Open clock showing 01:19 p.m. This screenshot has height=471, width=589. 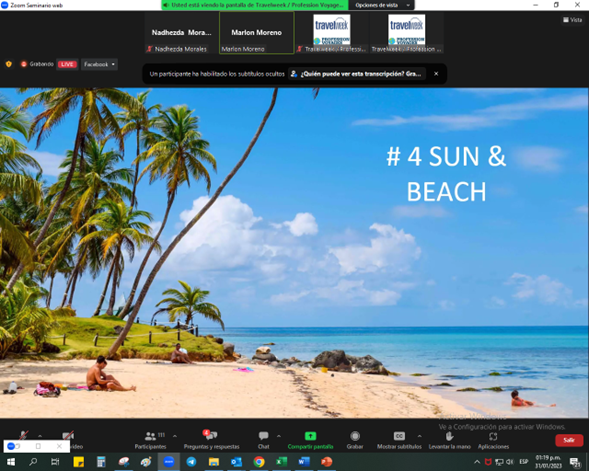point(548,462)
